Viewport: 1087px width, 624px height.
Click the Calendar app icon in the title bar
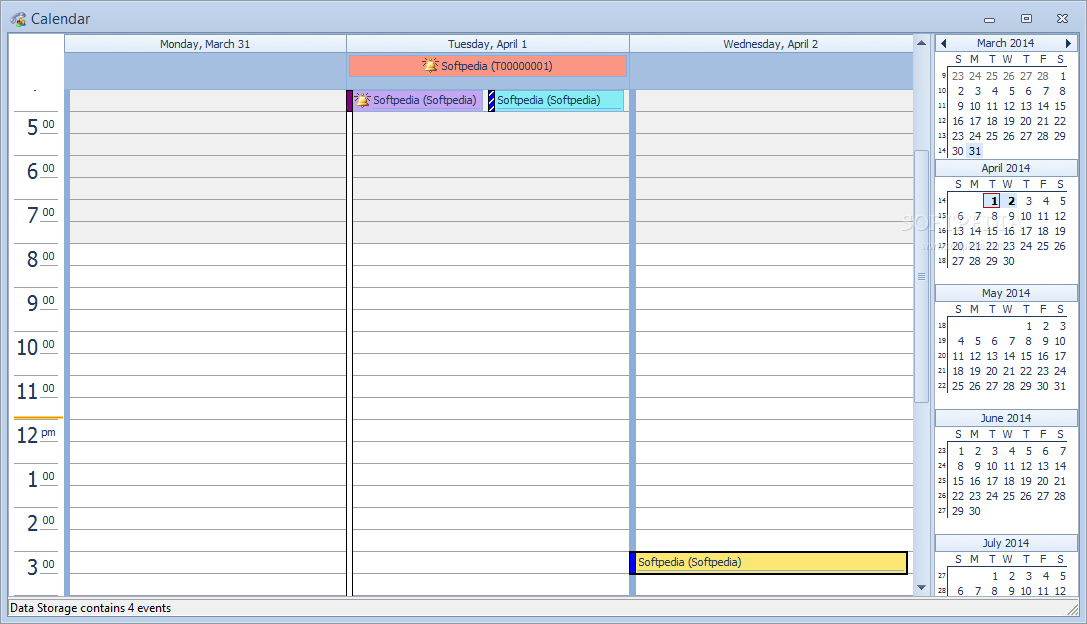click(x=18, y=19)
